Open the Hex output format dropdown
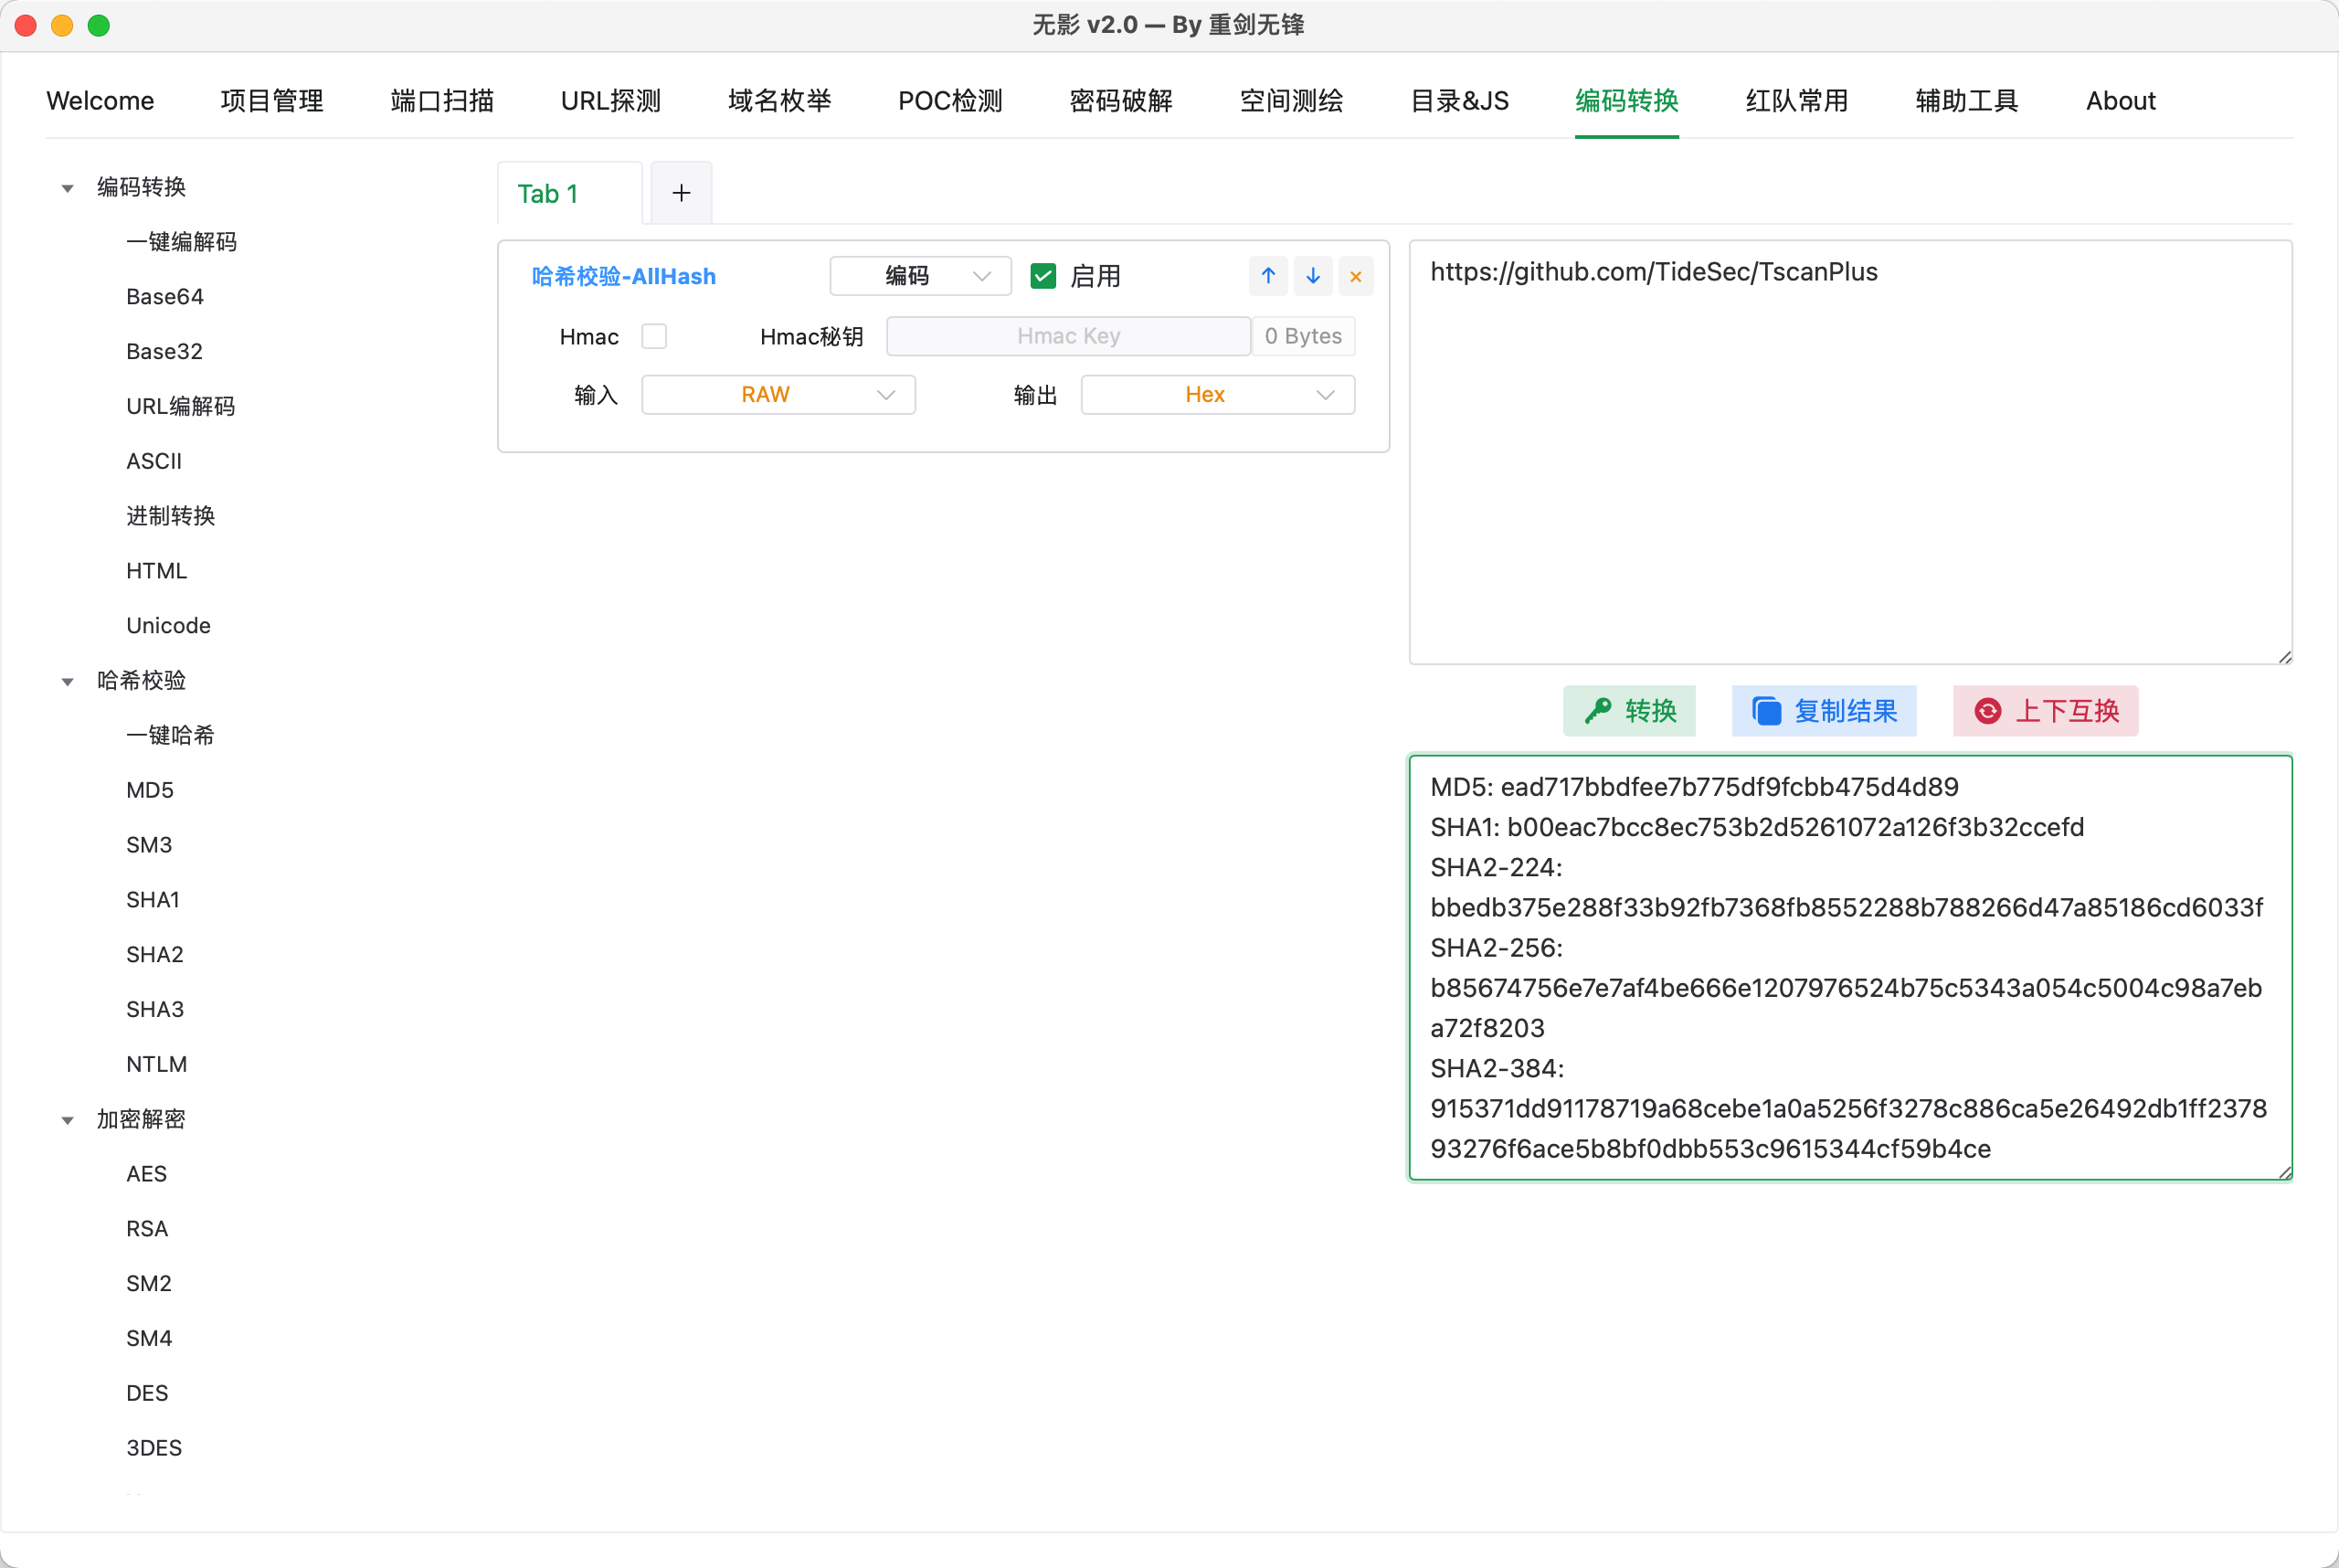Image resolution: width=2339 pixels, height=1568 pixels. click(x=1217, y=395)
